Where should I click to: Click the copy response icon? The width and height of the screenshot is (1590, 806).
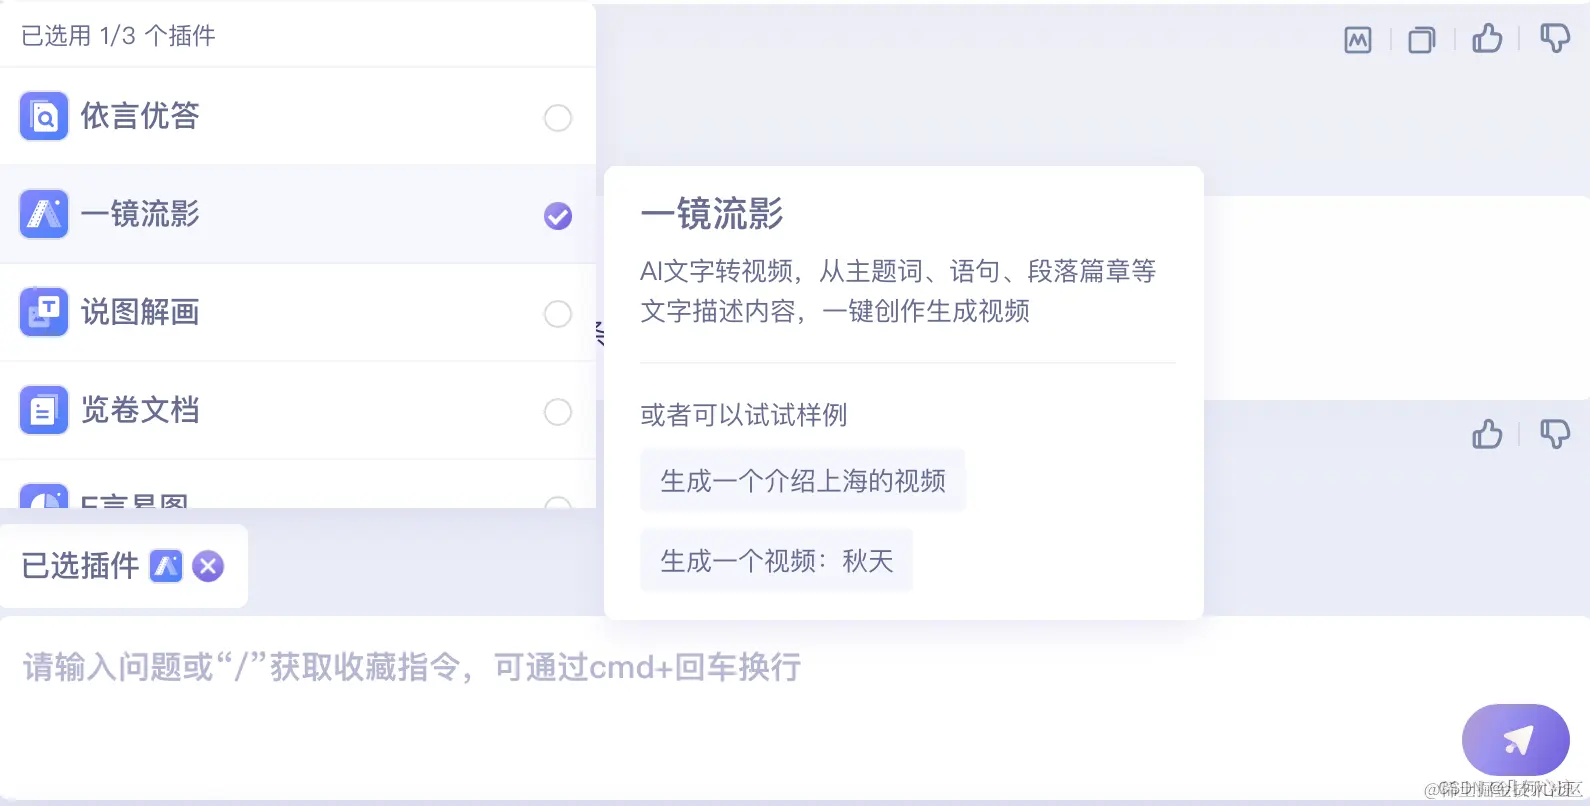click(x=1421, y=39)
